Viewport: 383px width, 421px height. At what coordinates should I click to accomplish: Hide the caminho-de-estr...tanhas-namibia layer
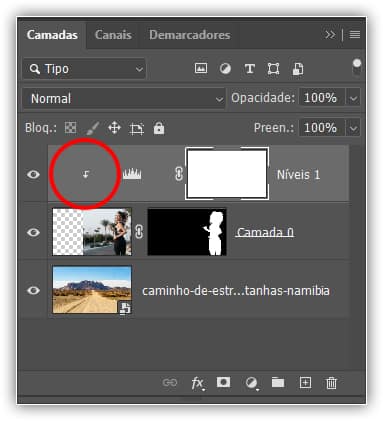tap(33, 291)
